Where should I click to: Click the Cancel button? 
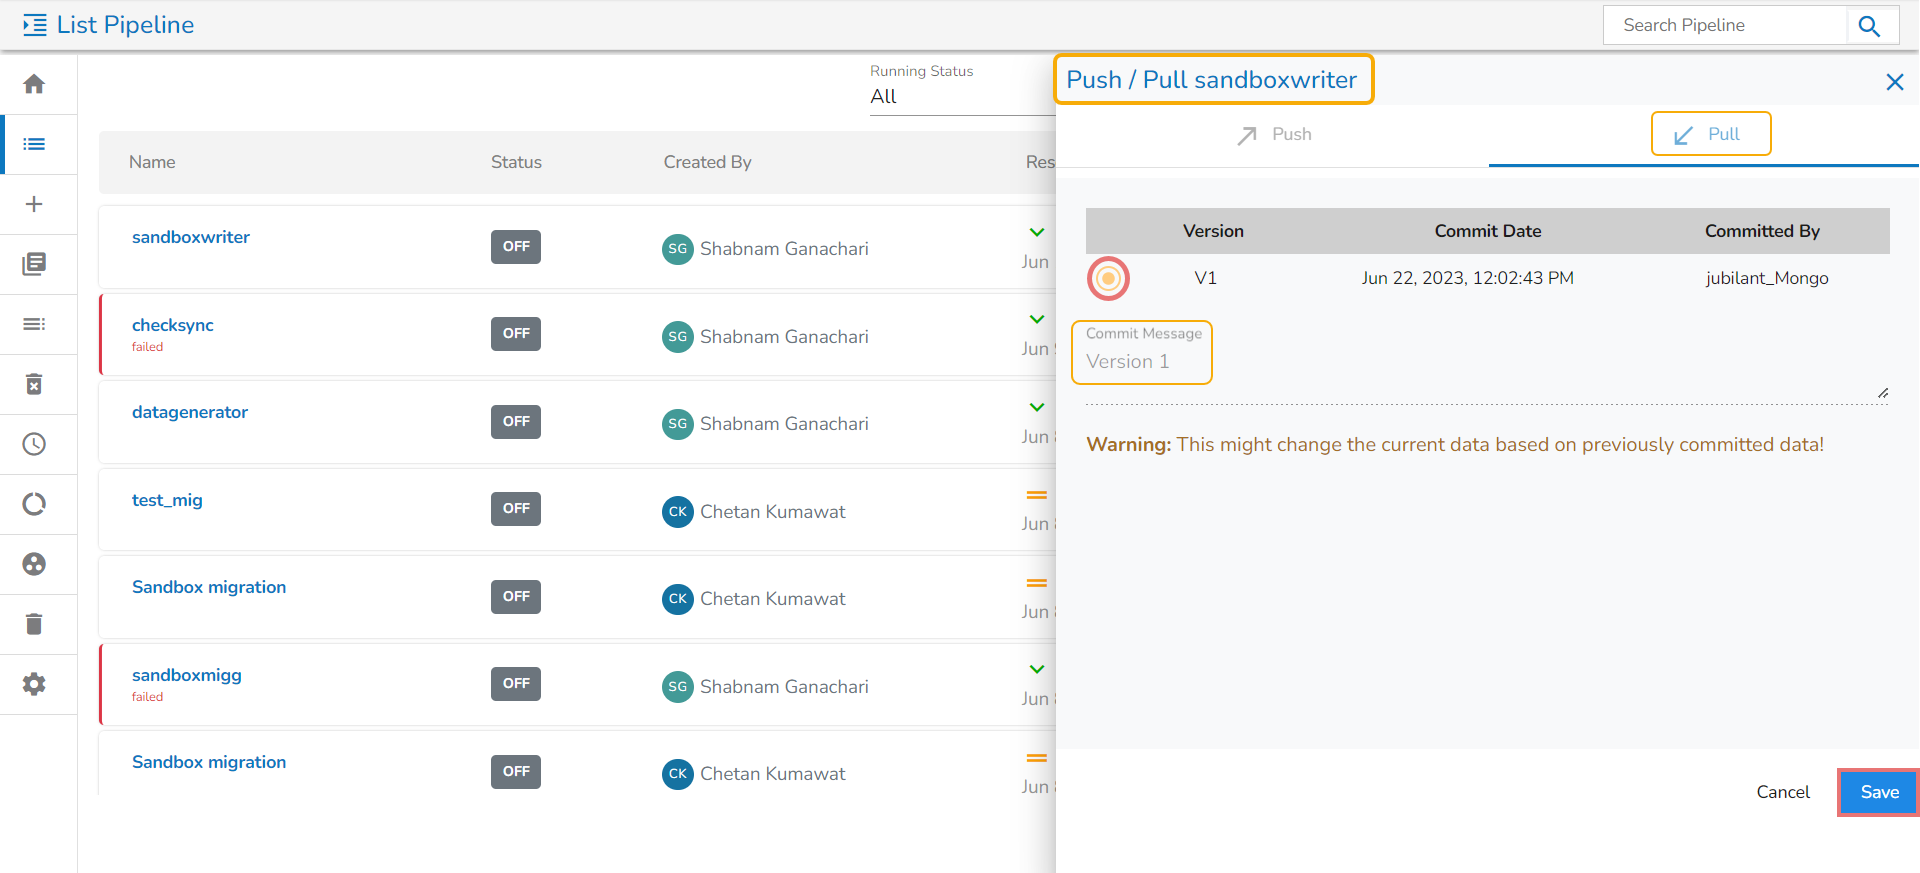coord(1783,792)
